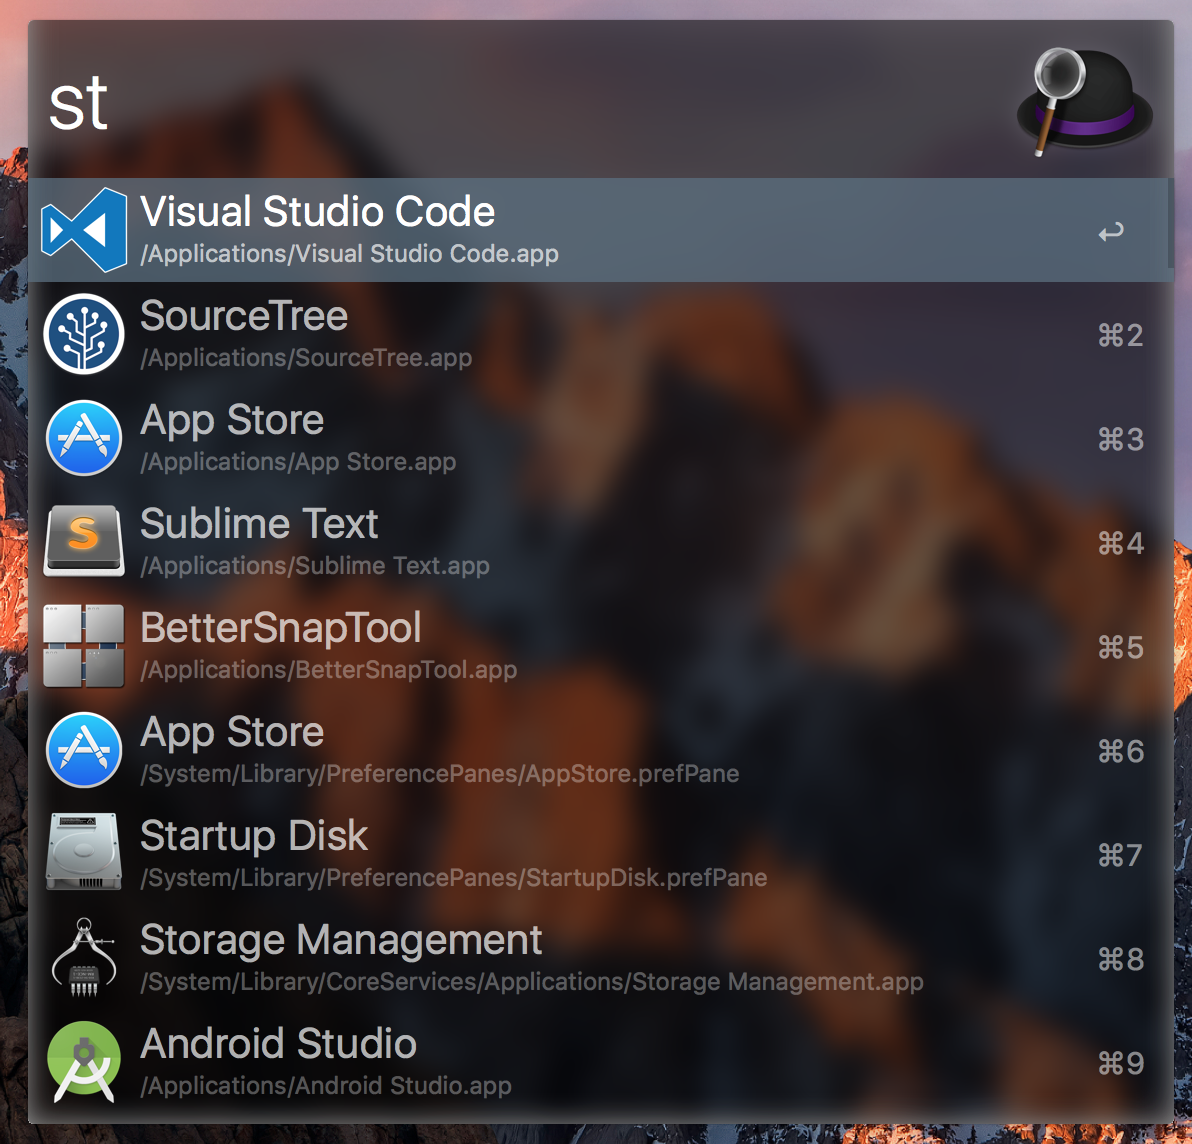Click the Storage Management caliper icon

pos(84,958)
